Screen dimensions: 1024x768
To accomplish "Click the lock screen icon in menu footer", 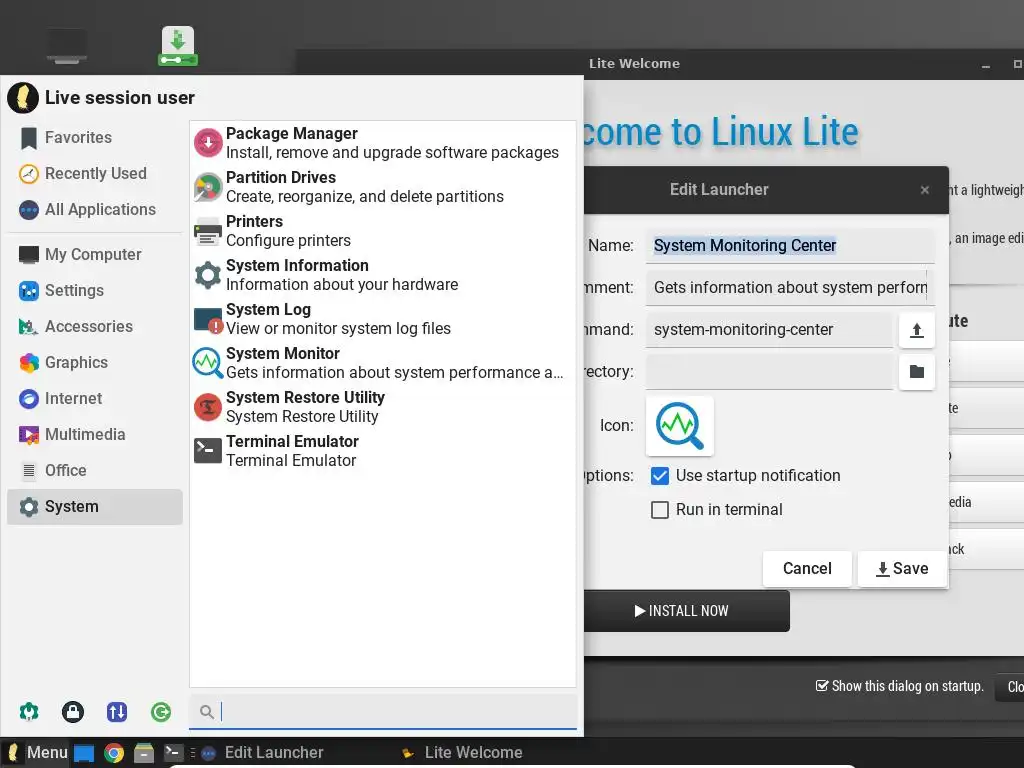I will [x=72, y=712].
